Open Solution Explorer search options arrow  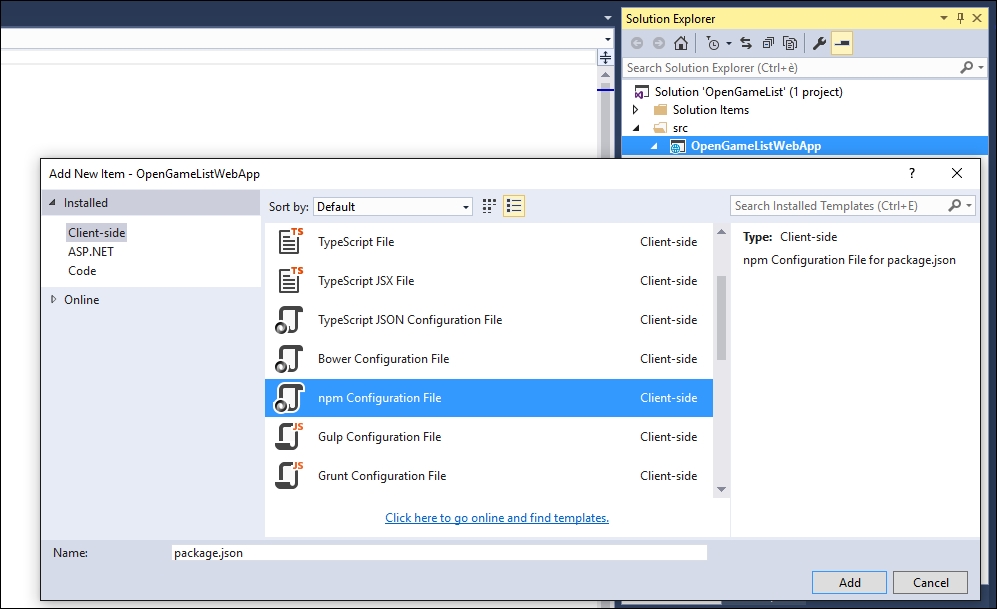(x=981, y=67)
